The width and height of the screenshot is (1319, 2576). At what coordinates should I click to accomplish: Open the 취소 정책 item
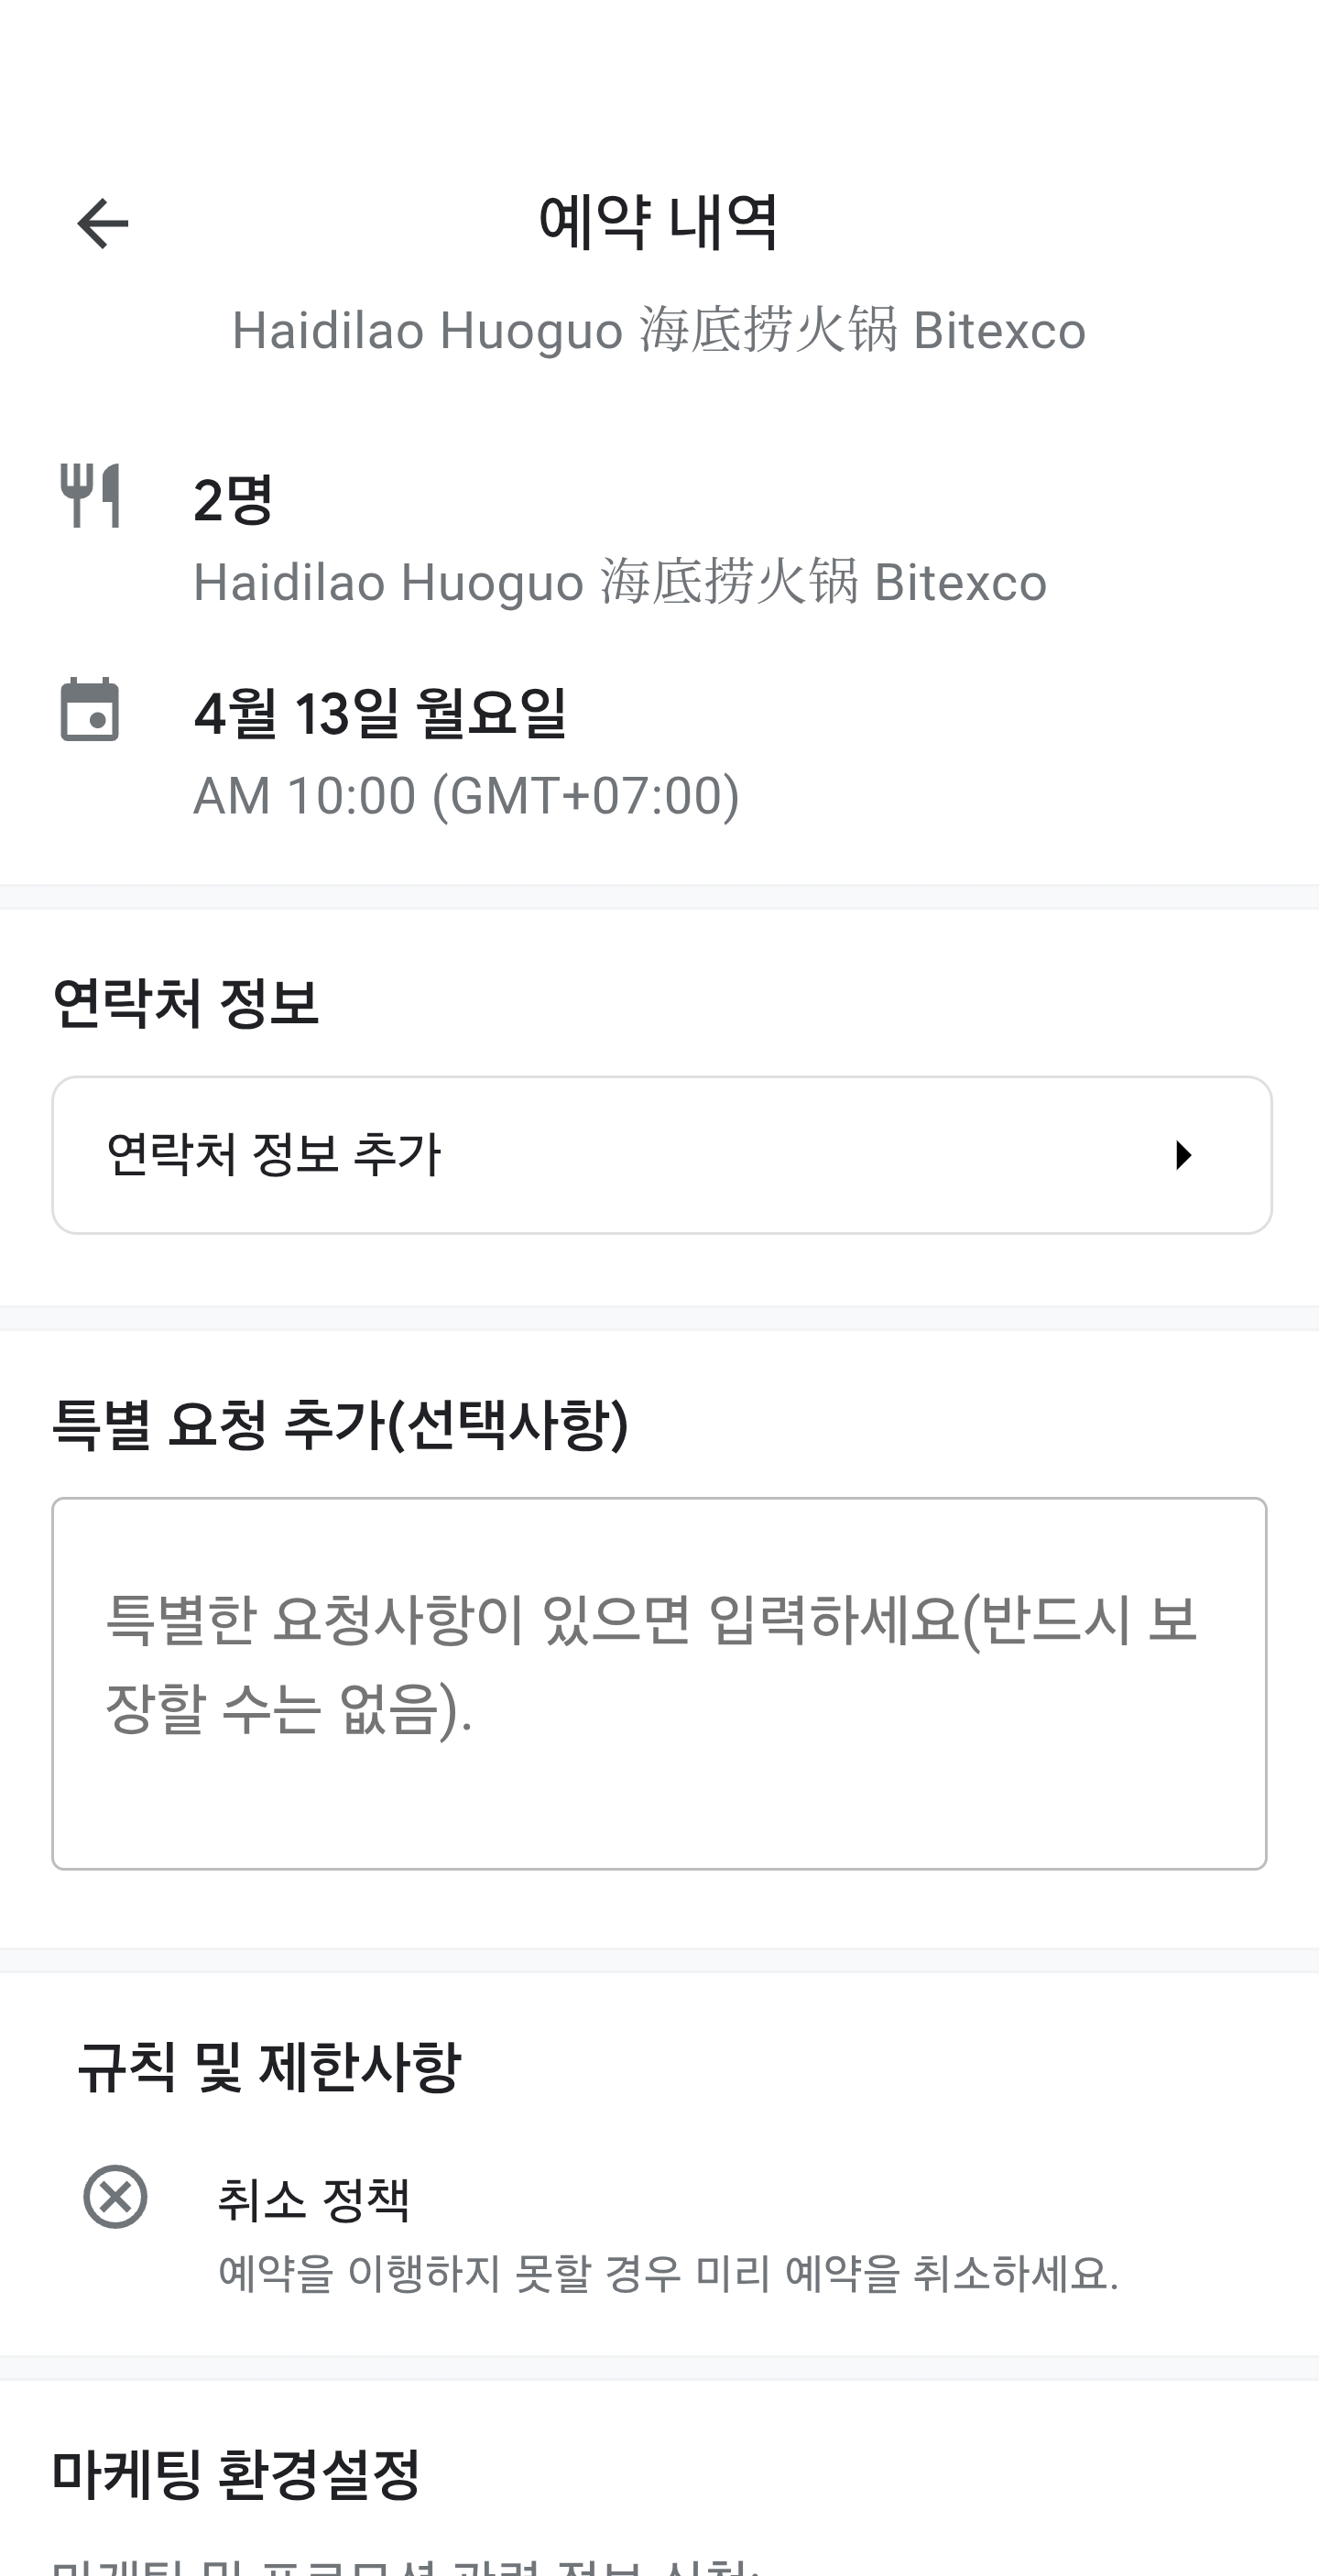pos(314,2199)
